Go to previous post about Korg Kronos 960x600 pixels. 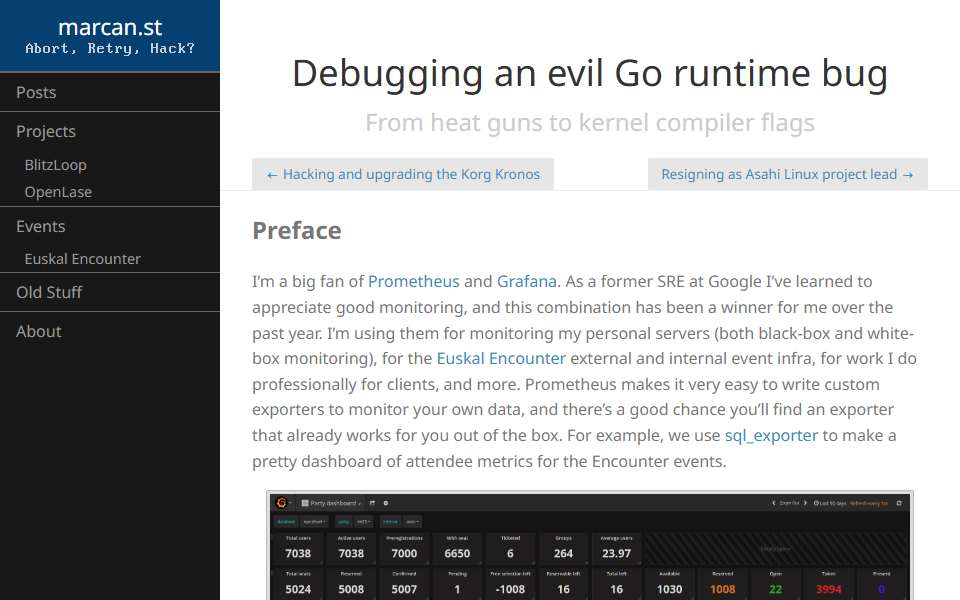403,174
